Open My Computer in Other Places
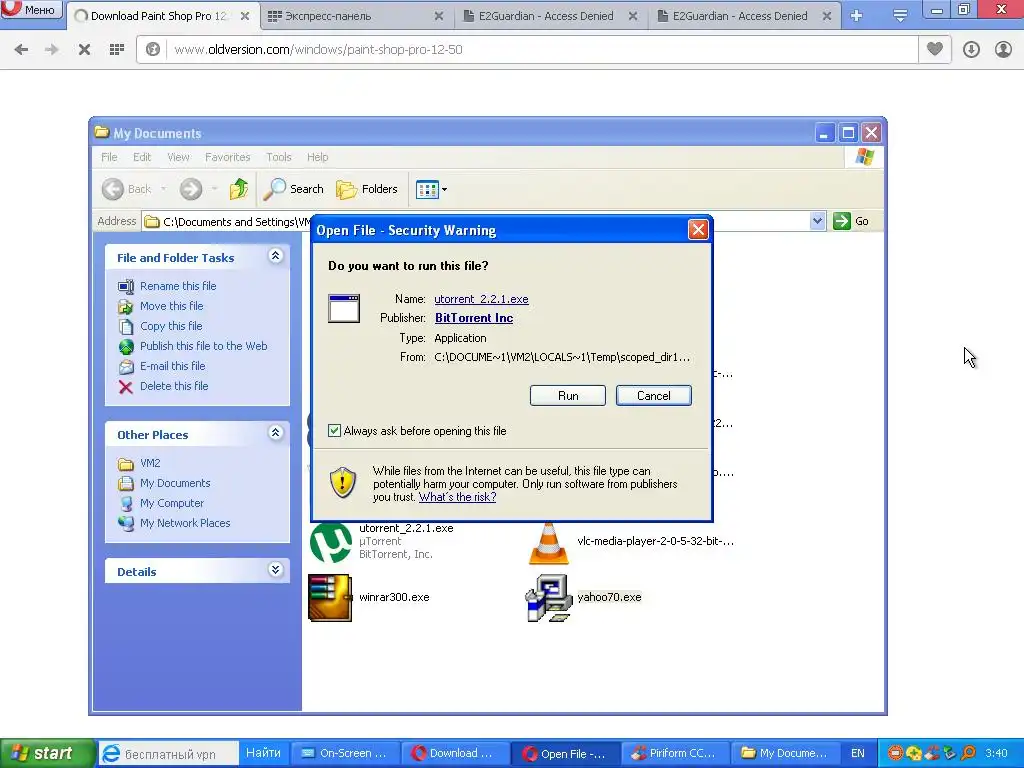The width and height of the screenshot is (1024, 768). tap(172, 504)
